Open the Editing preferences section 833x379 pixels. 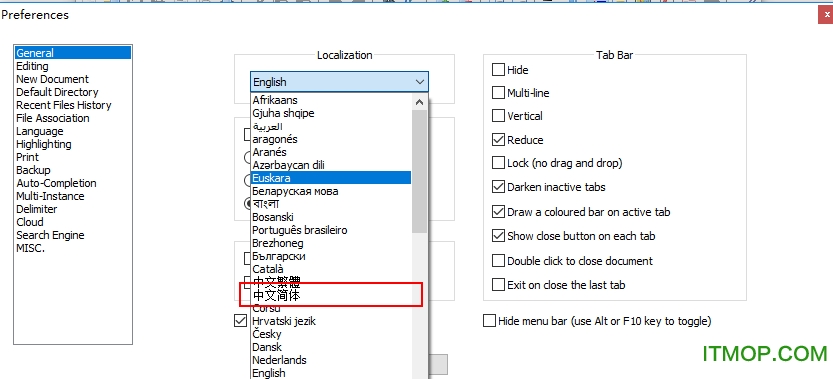coord(32,66)
